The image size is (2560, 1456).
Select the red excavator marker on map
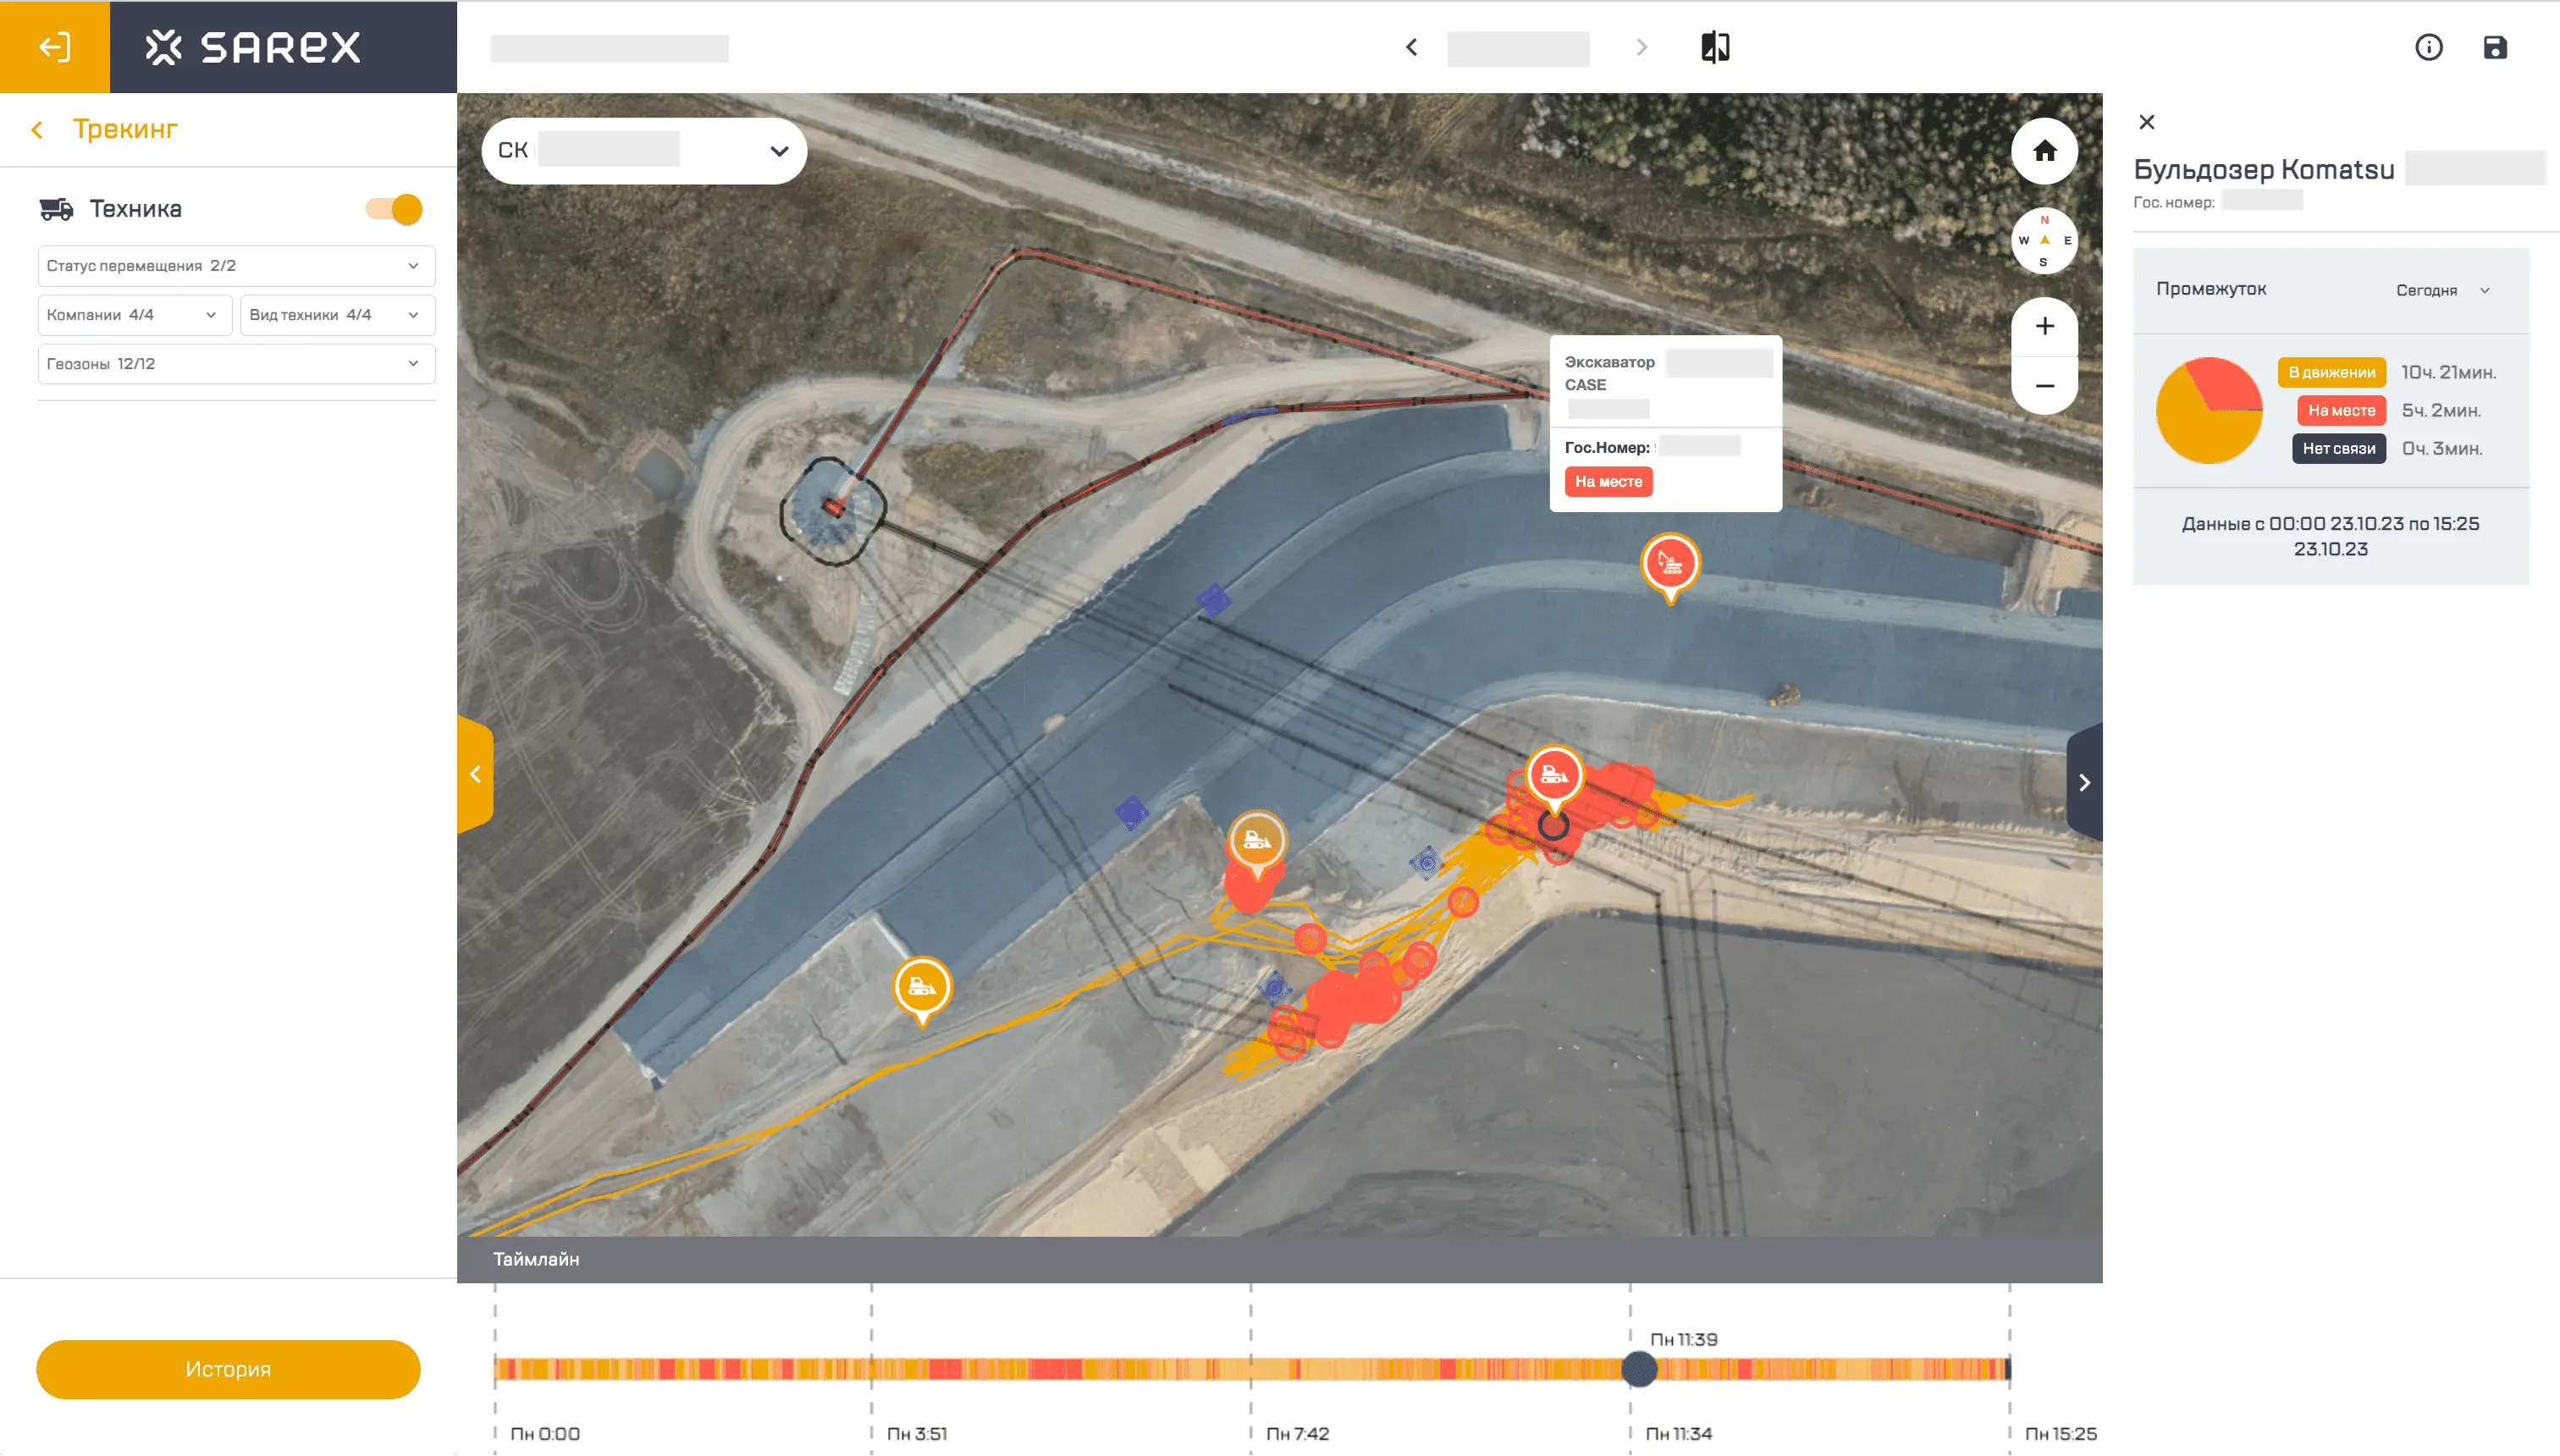[x=1669, y=564]
